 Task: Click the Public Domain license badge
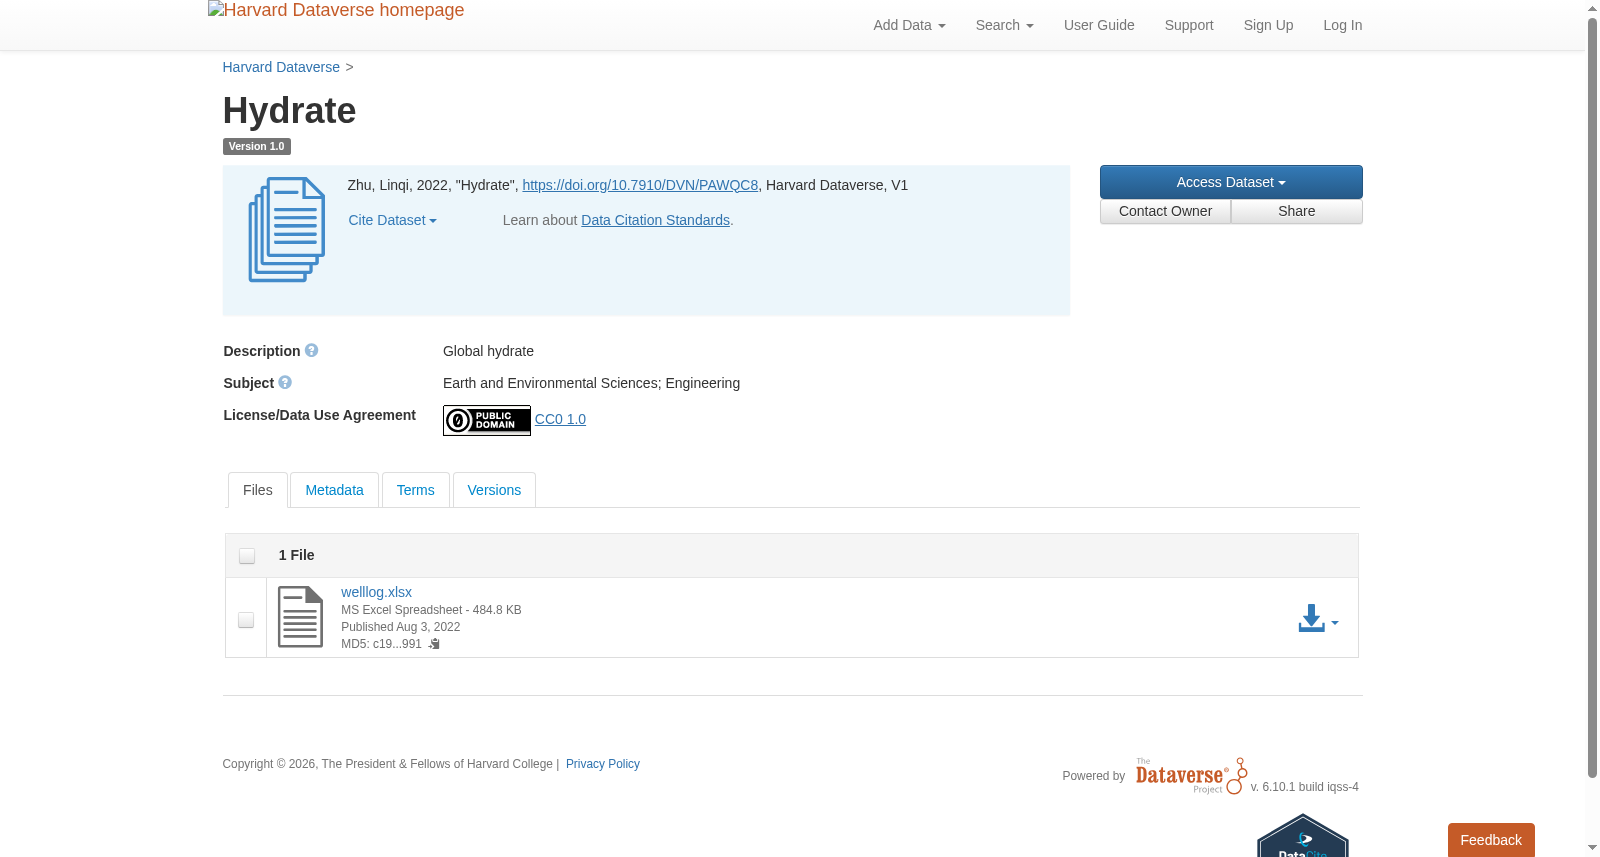(x=487, y=420)
